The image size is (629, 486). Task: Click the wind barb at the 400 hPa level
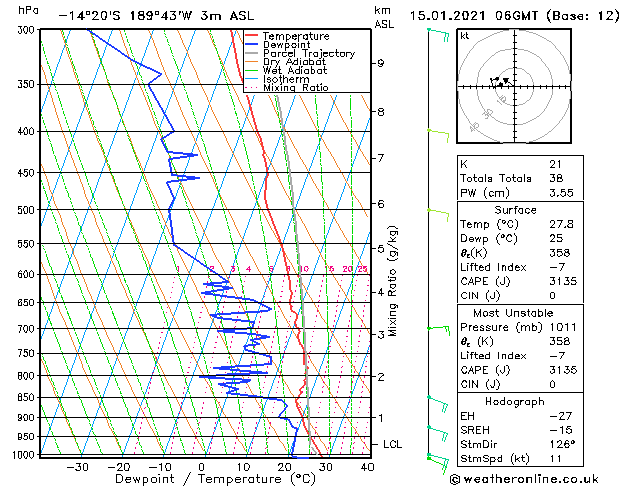click(x=438, y=136)
